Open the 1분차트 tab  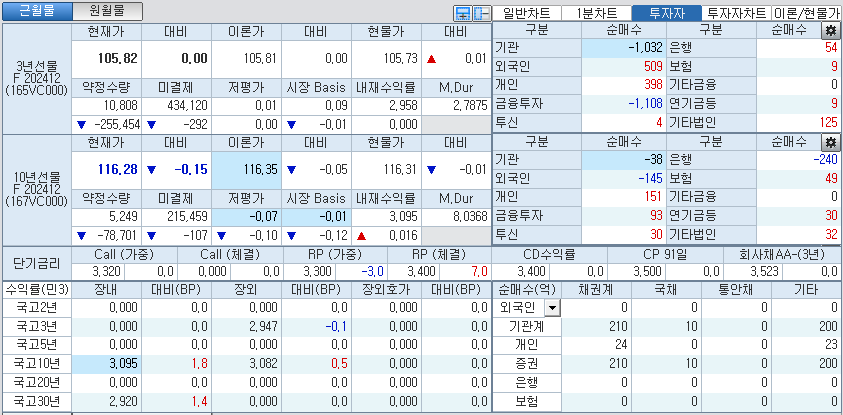596,13
